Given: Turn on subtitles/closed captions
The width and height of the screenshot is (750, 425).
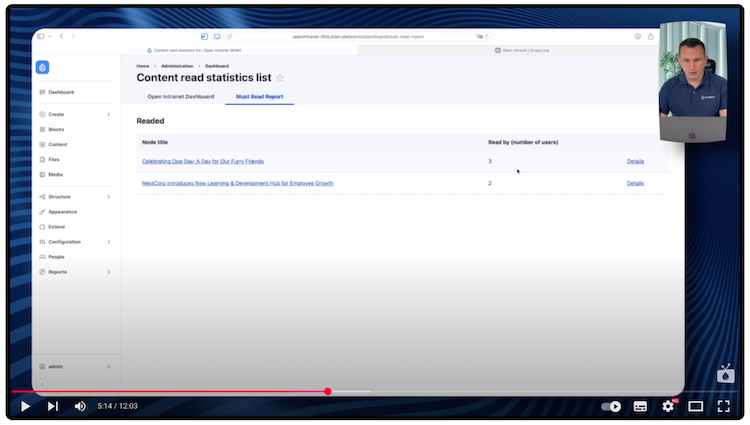Looking at the screenshot, I should point(640,406).
